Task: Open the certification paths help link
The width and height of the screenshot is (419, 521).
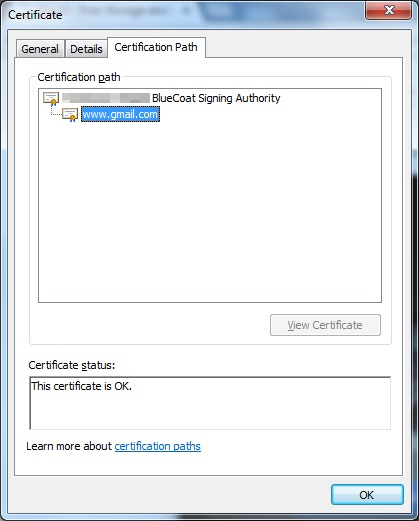Action: tap(158, 446)
